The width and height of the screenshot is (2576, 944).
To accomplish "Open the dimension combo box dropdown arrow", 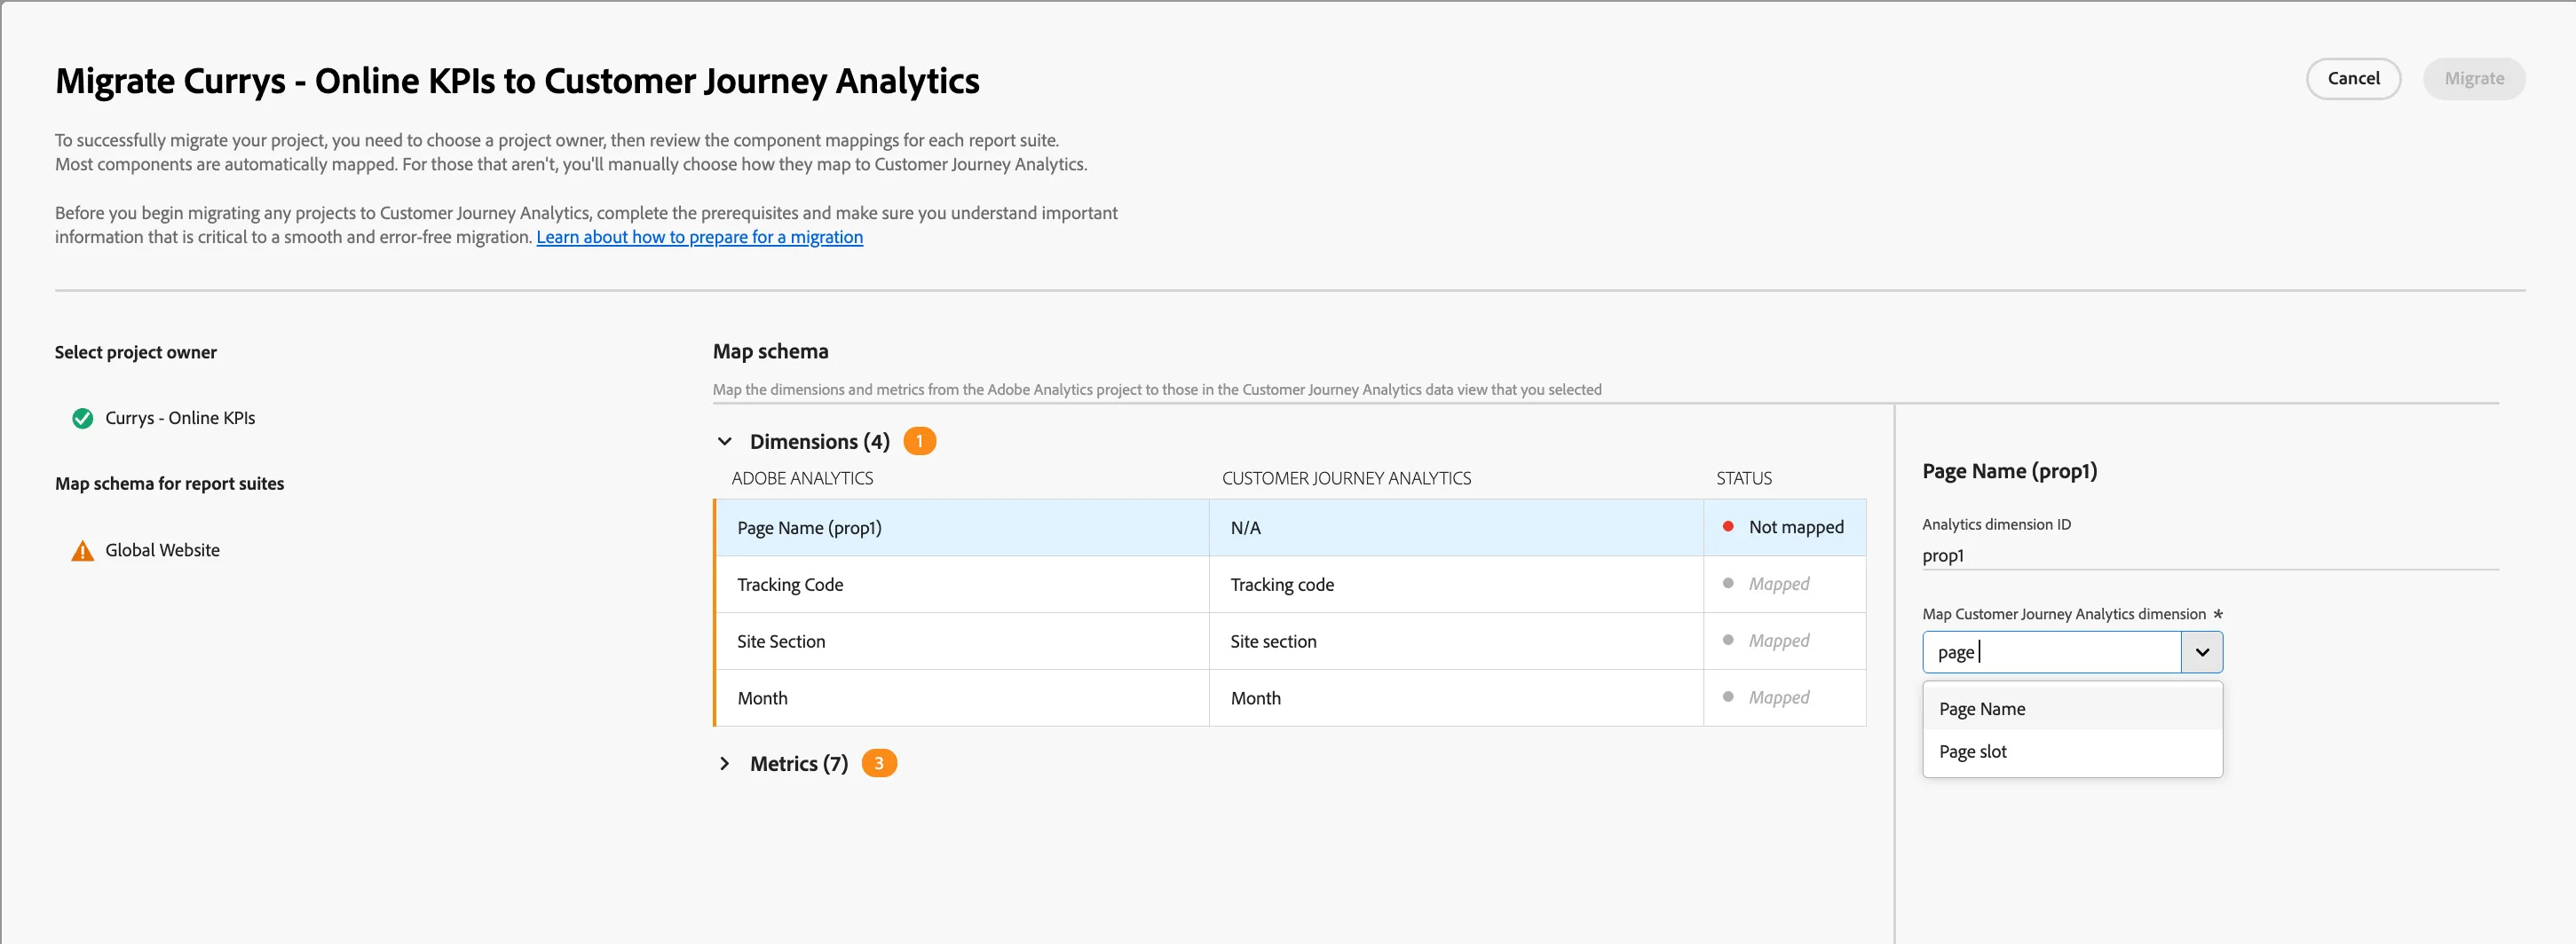I will 2202,652.
